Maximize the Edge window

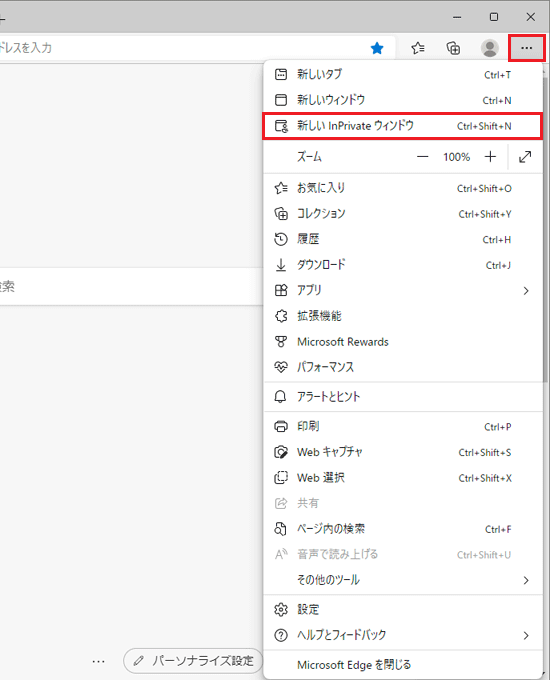click(x=494, y=17)
